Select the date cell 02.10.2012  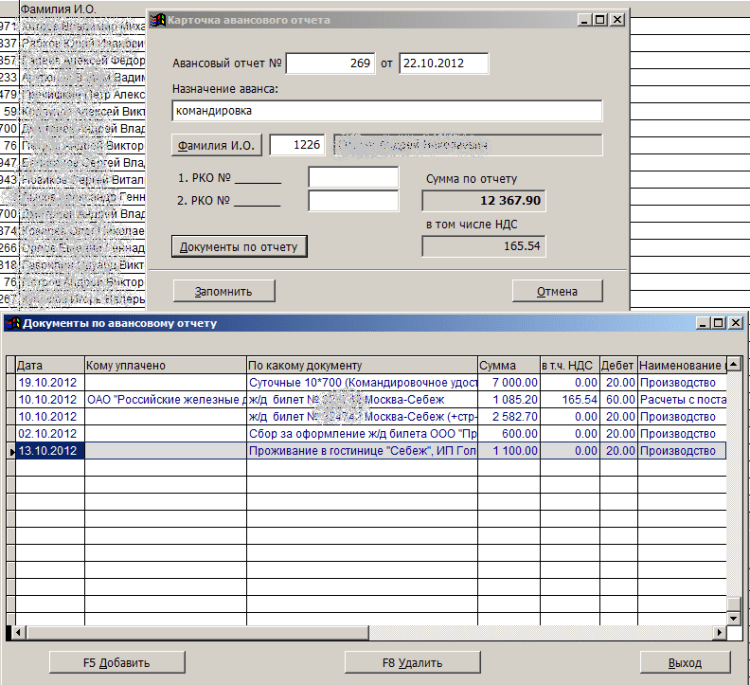50,434
